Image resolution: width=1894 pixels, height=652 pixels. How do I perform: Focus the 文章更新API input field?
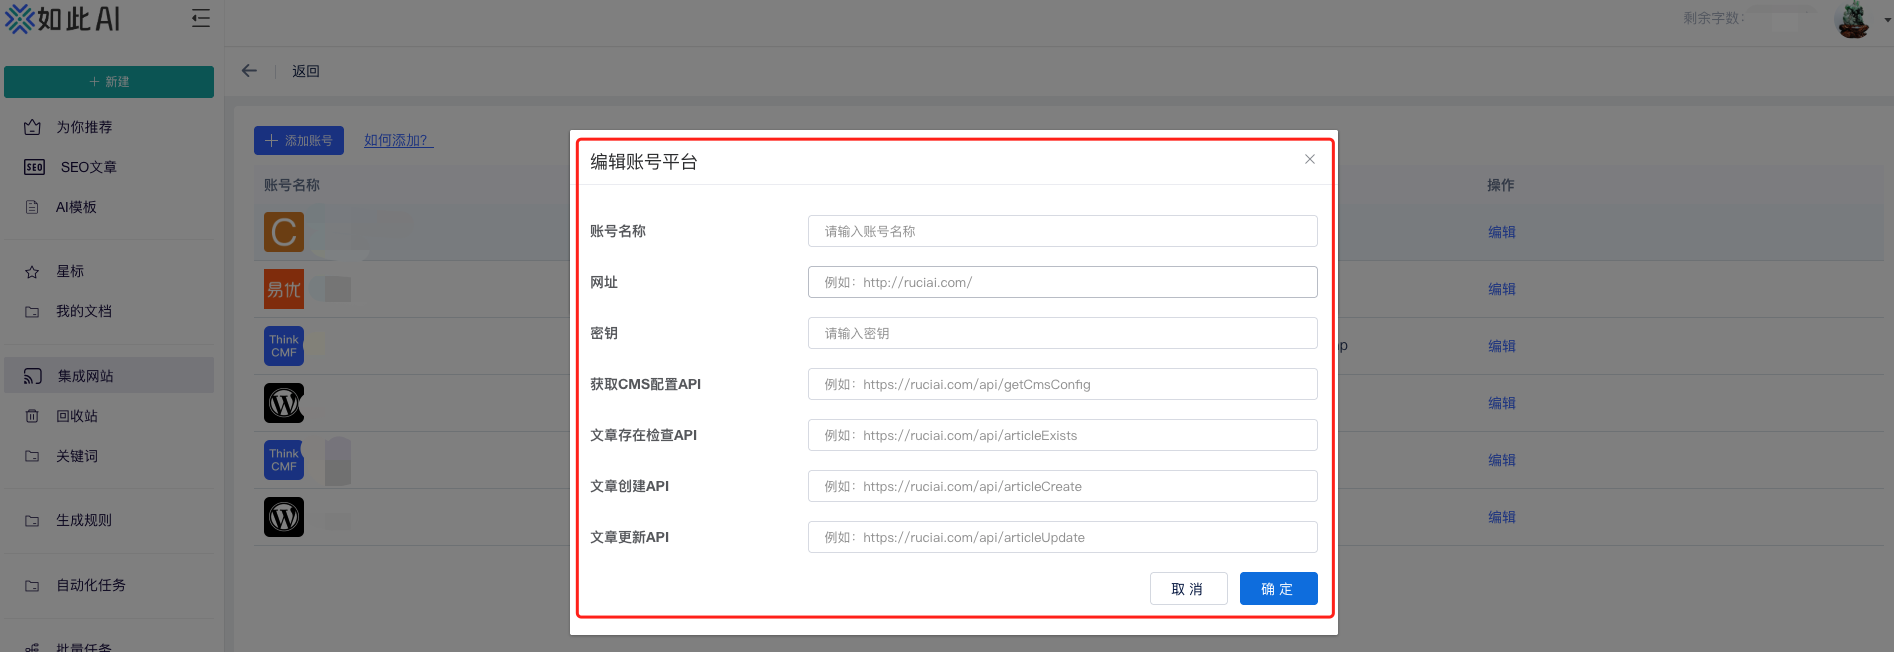[x=1062, y=537]
